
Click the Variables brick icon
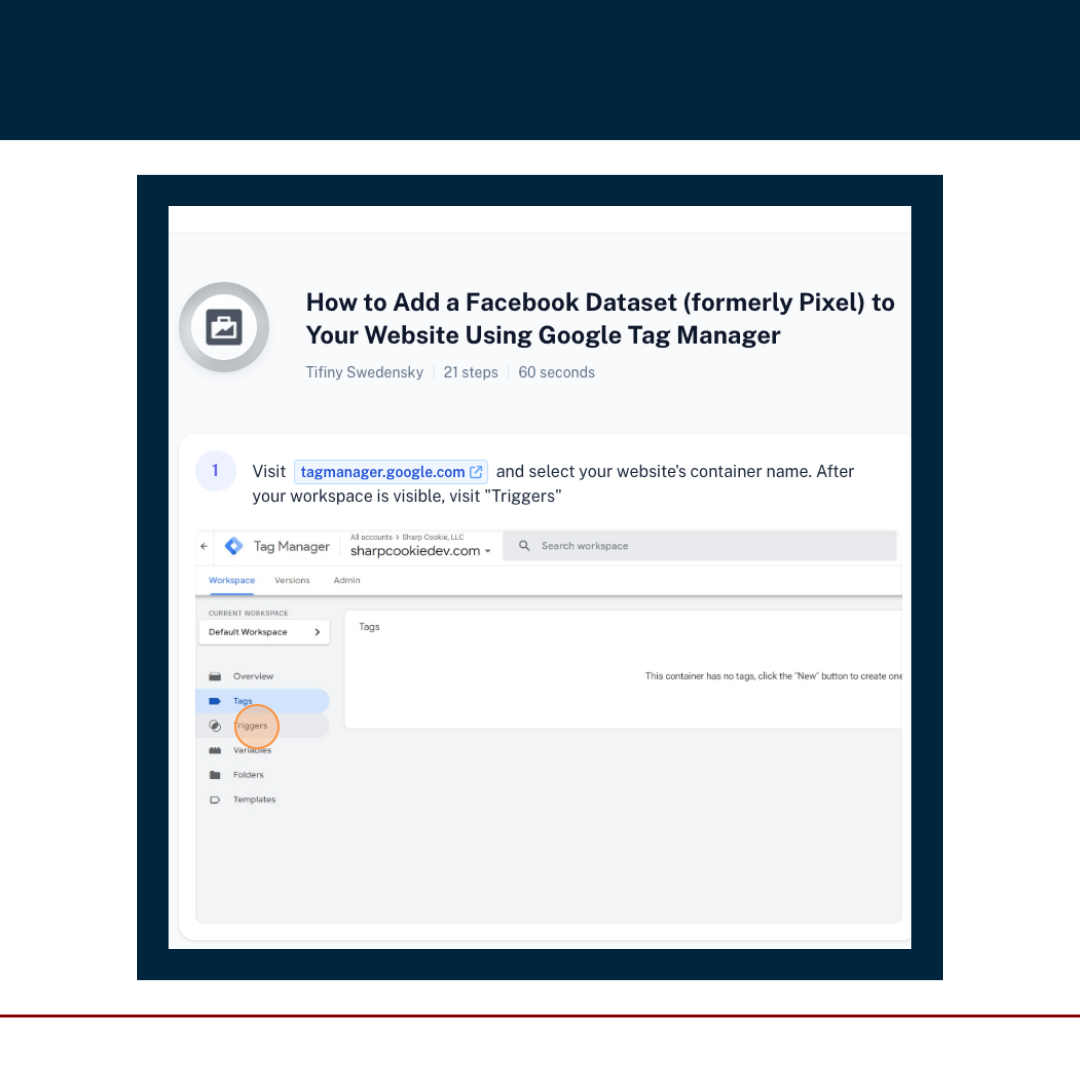pos(215,750)
